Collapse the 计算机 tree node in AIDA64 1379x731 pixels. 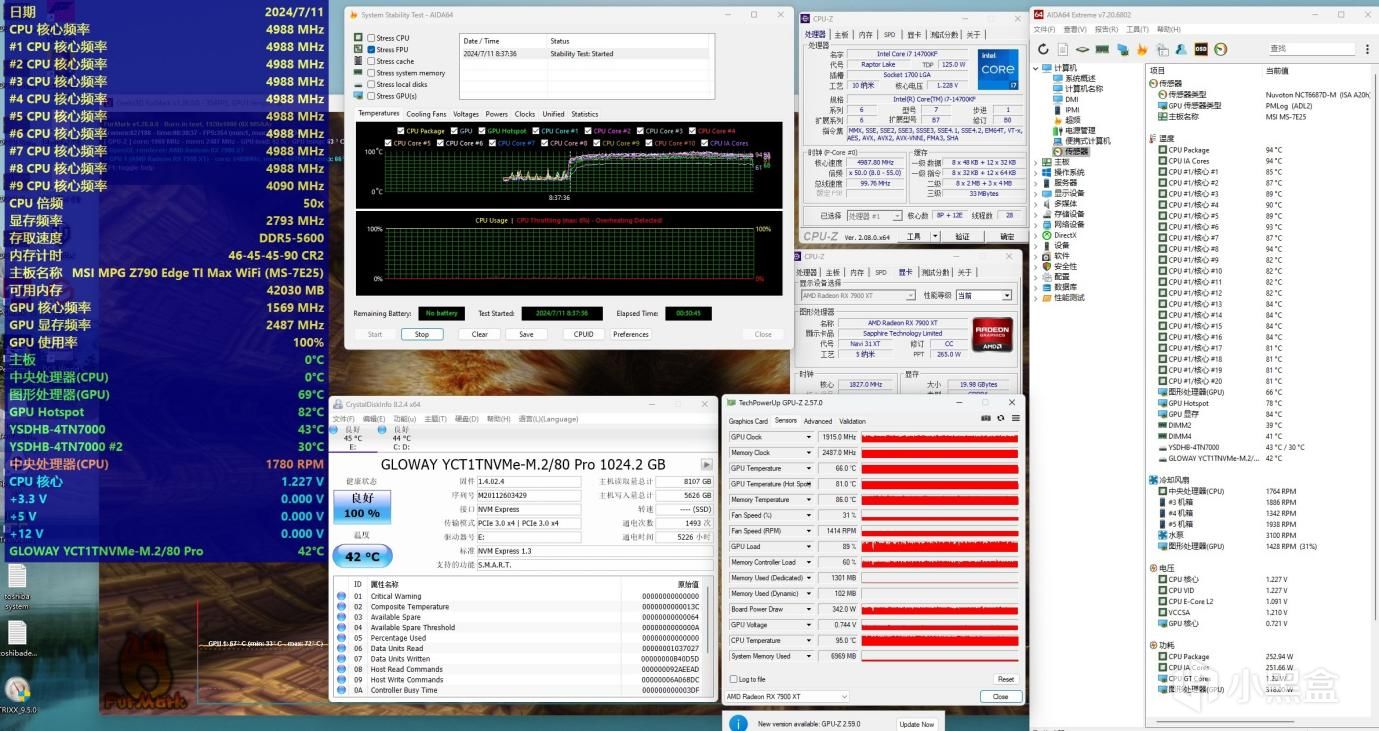click(1037, 68)
